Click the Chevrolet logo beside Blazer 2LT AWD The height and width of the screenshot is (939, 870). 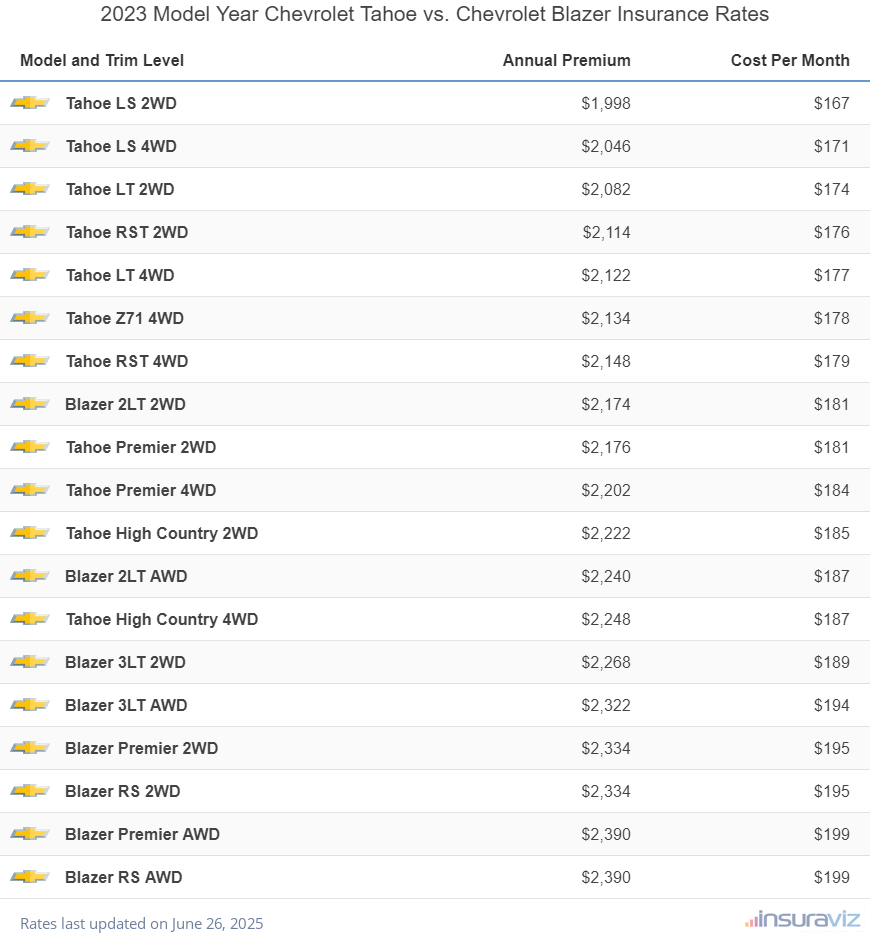click(x=29, y=576)
